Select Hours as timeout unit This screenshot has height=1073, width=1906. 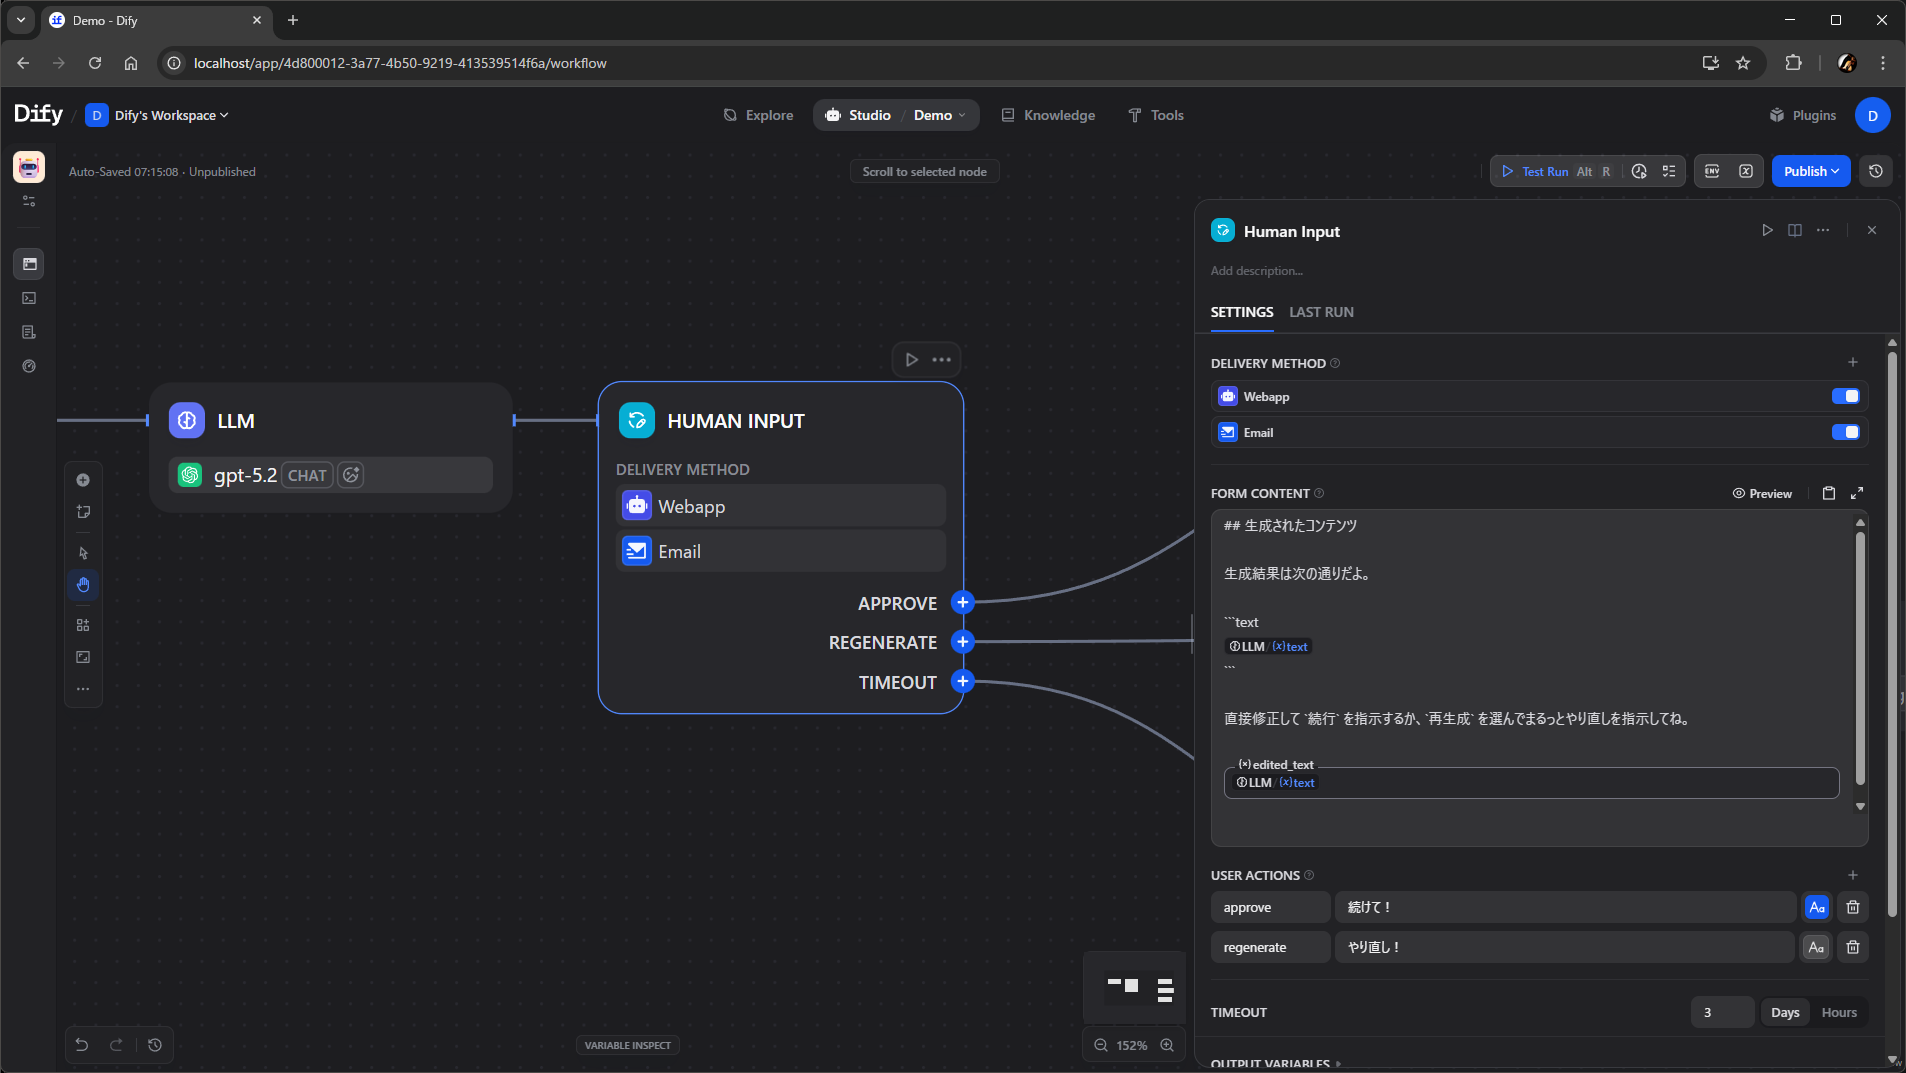click(x=1838, y=1012)
